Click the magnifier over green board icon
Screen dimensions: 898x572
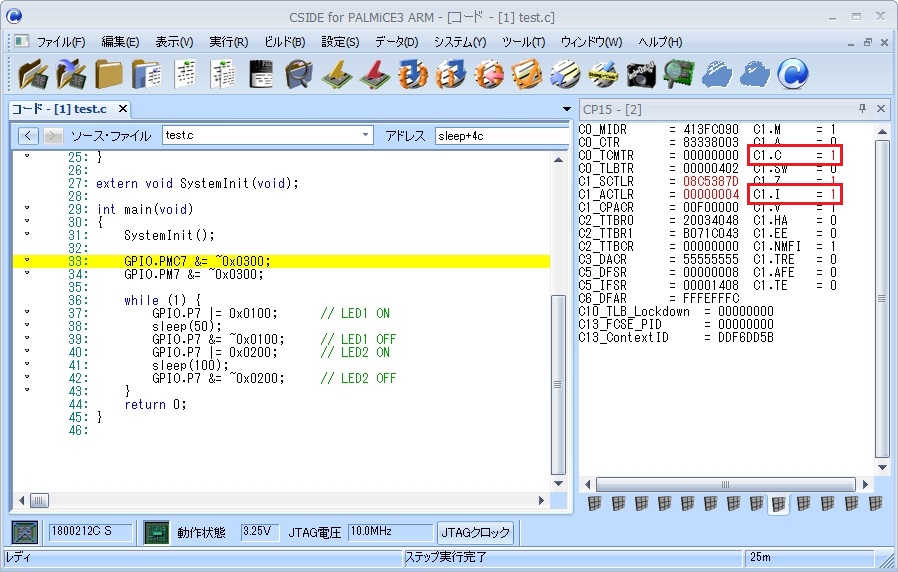[679, 74]
